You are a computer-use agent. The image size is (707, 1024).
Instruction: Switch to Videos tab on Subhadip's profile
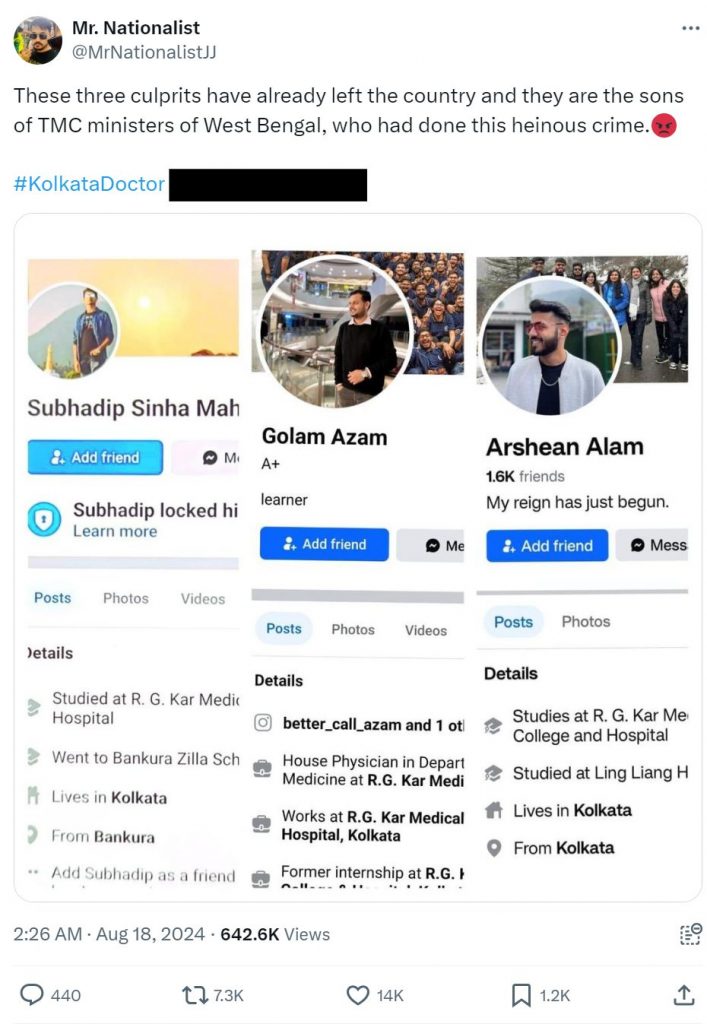tap(203, 598)
